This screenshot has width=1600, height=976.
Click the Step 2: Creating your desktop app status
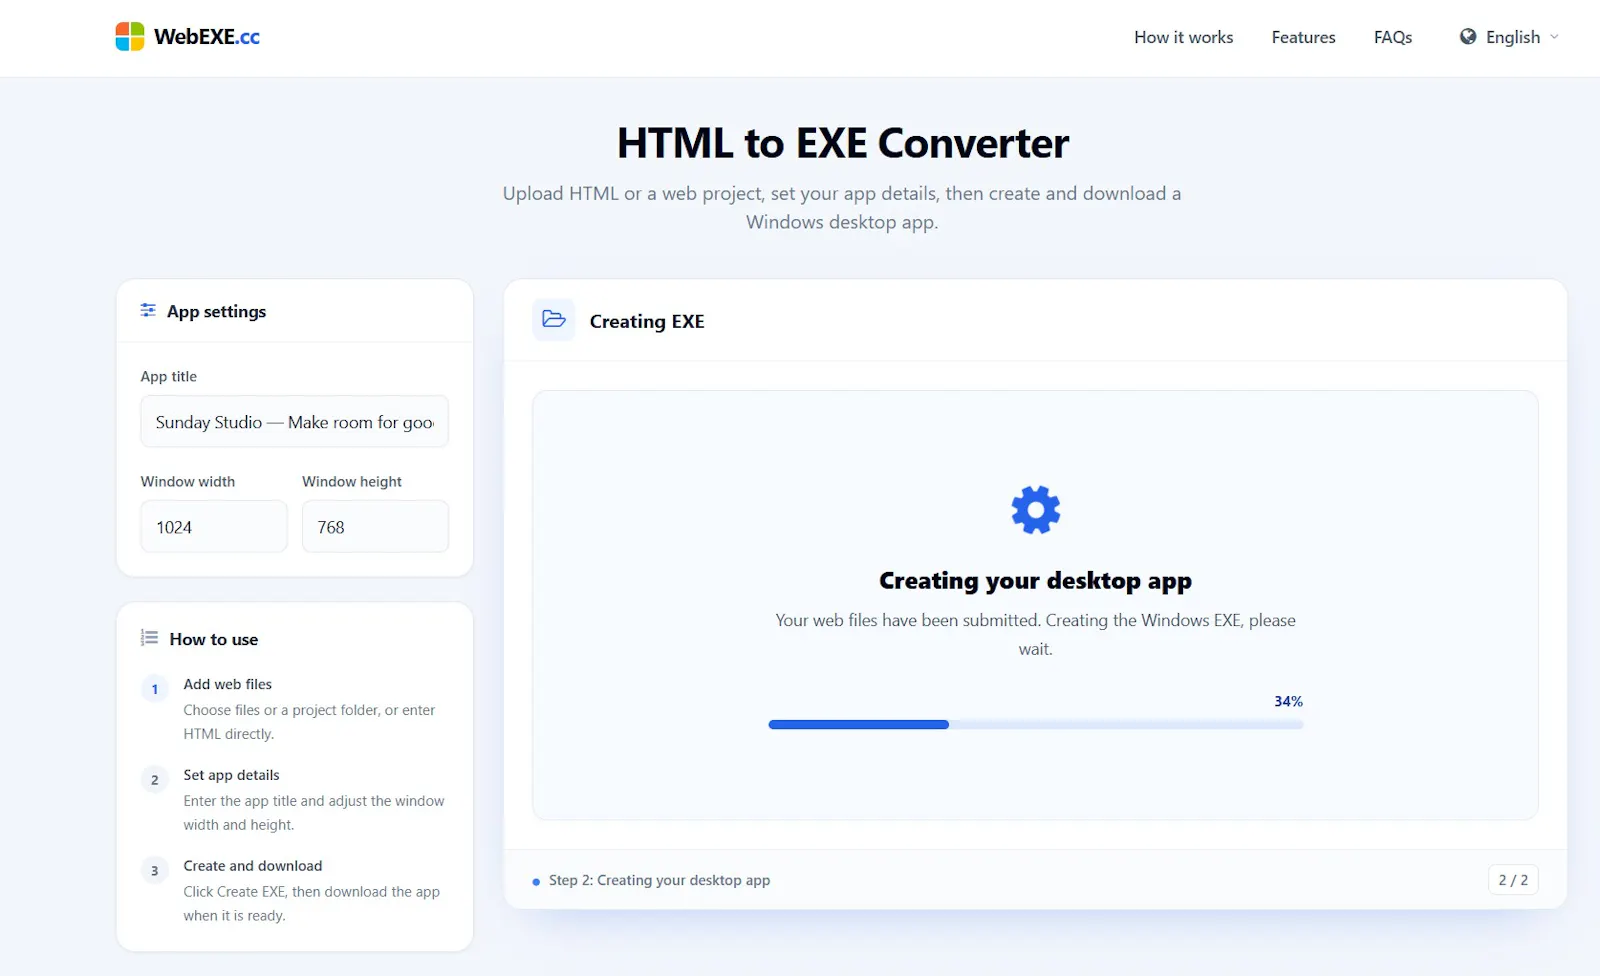[659, 880]
